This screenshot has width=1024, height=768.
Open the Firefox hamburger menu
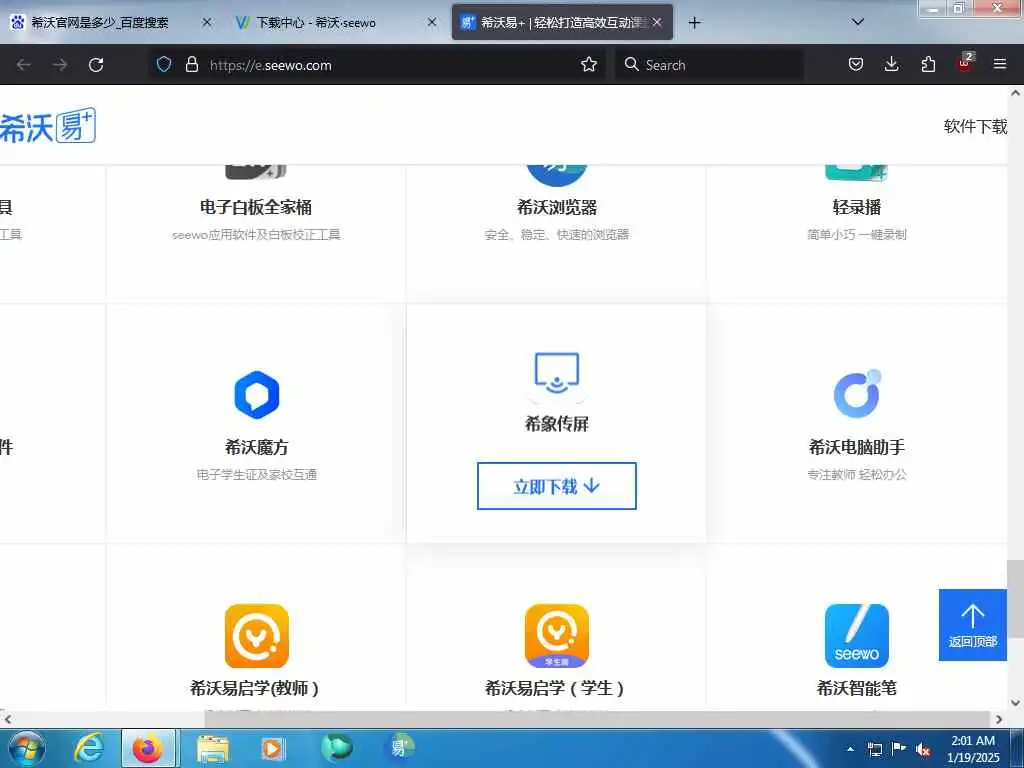tap(1000, 64)
